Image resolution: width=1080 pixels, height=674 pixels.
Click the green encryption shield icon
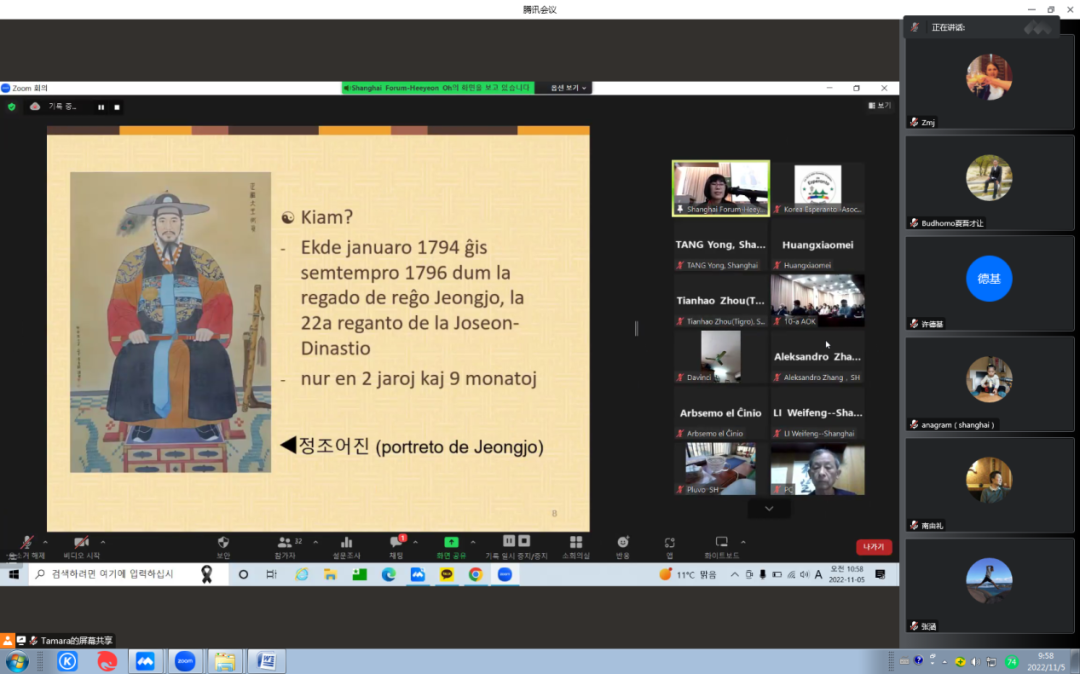click(x=11, y=107)
